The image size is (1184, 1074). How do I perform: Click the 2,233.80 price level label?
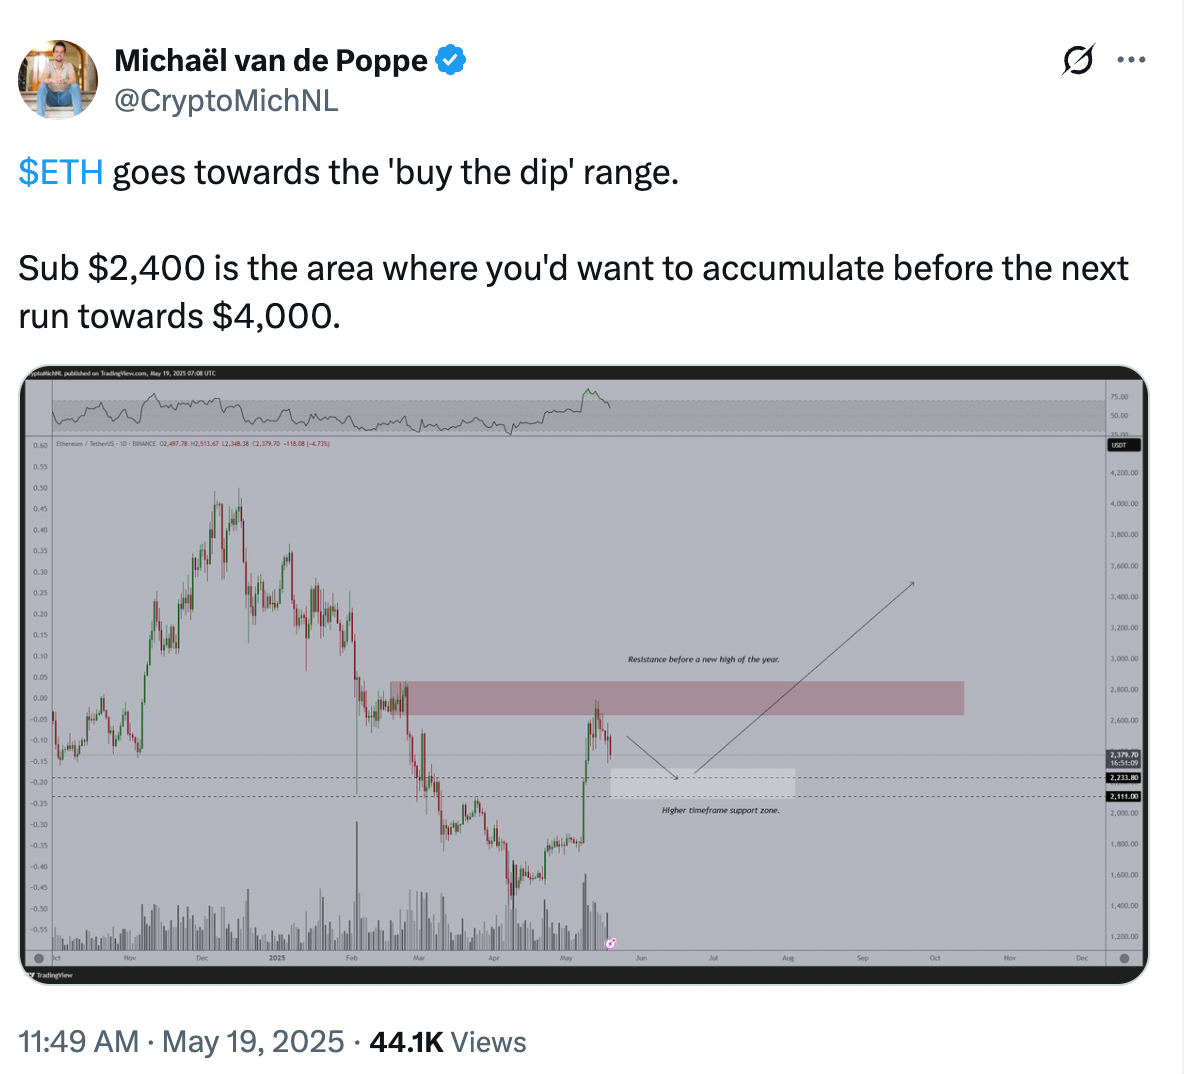point(1123,777)
